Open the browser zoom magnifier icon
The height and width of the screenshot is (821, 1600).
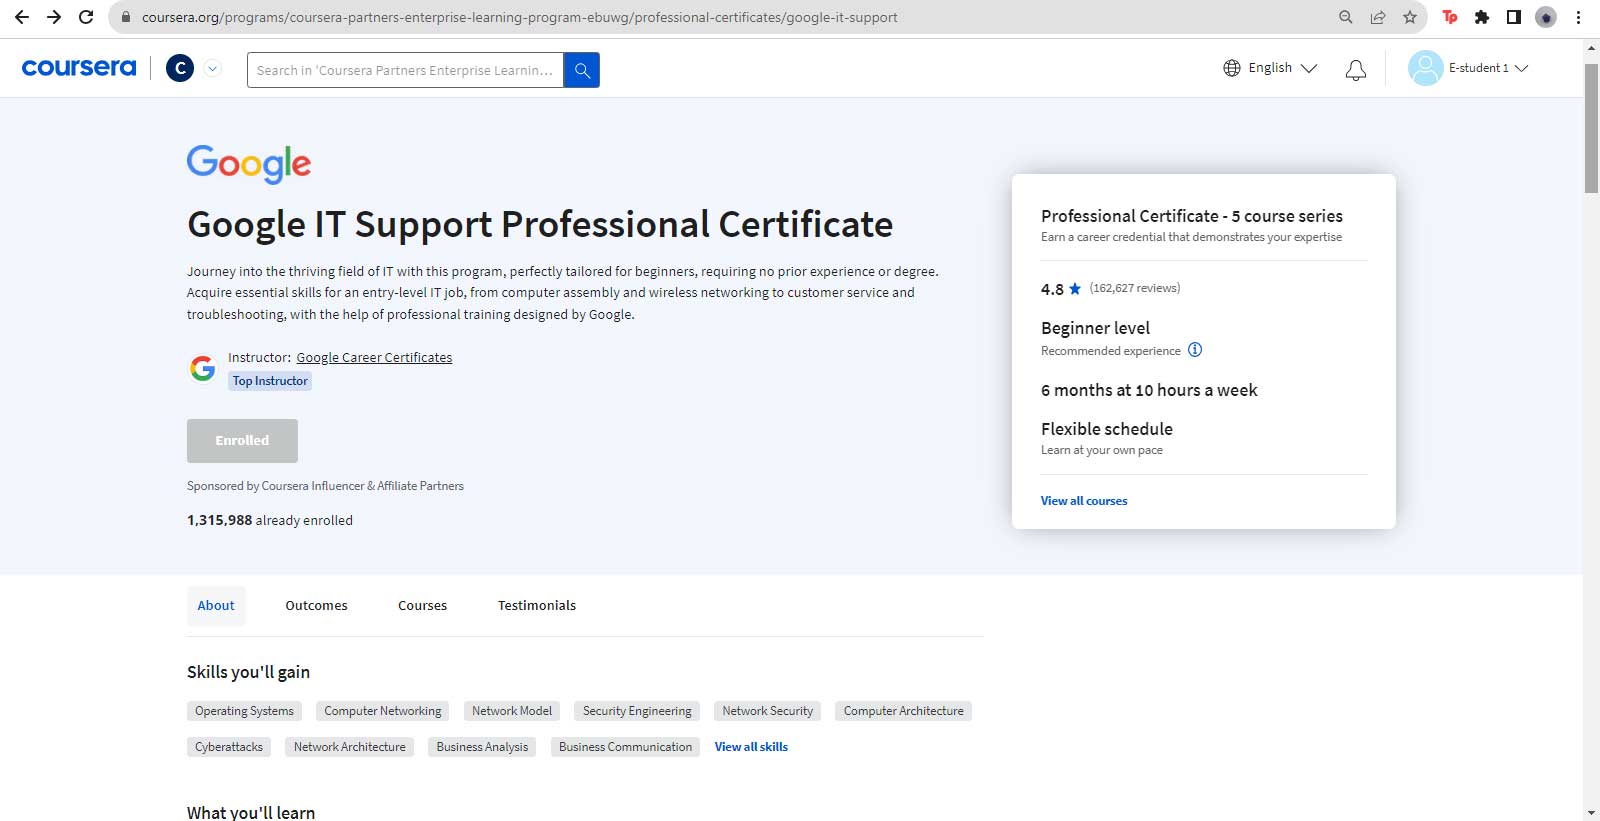pos(1346,17)
